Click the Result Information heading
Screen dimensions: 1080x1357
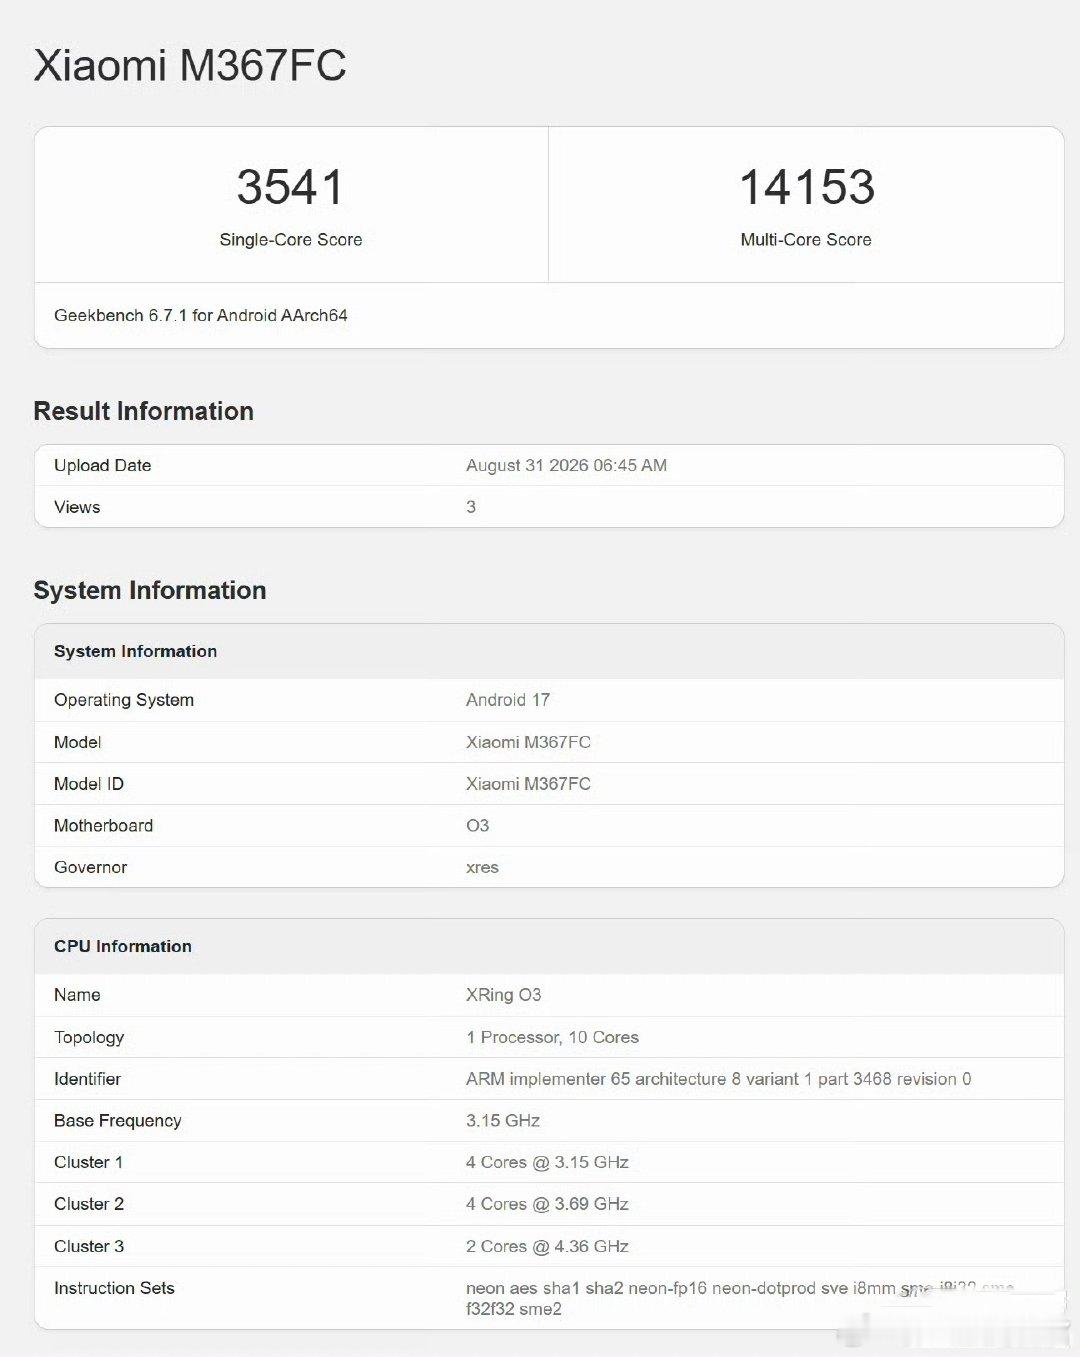pyautogui.click(x=143, y=411)
